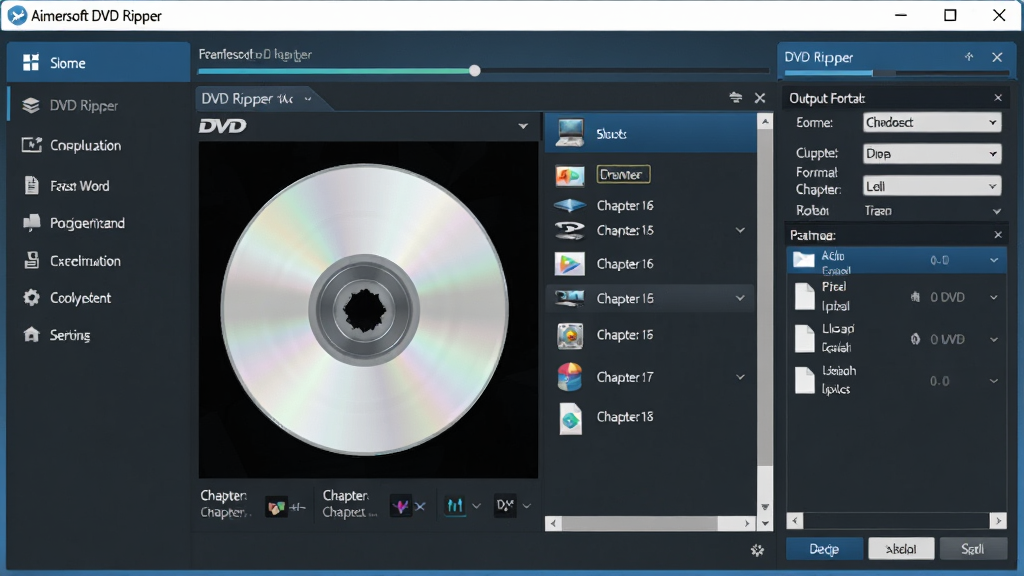Click the chapter list scroll-up arrow
The width and height of the screenshot is (1024, 576).
(765, 121)
